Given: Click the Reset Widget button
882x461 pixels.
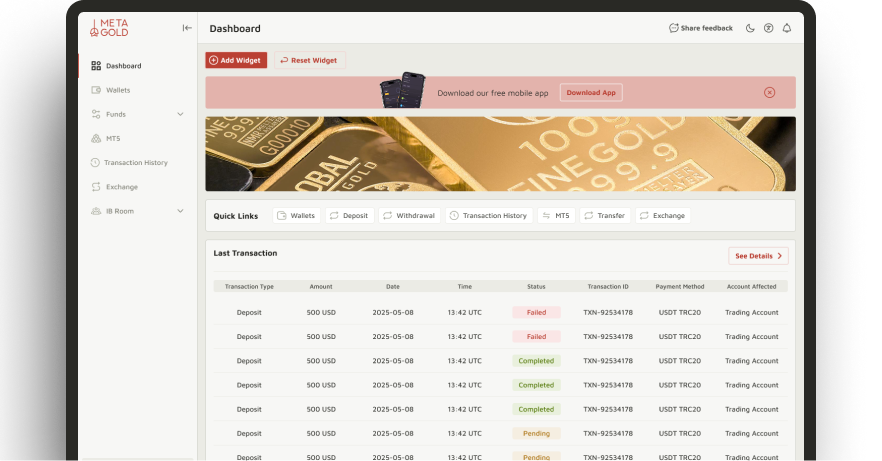Looking at the screenshot, I should [309, 60].
